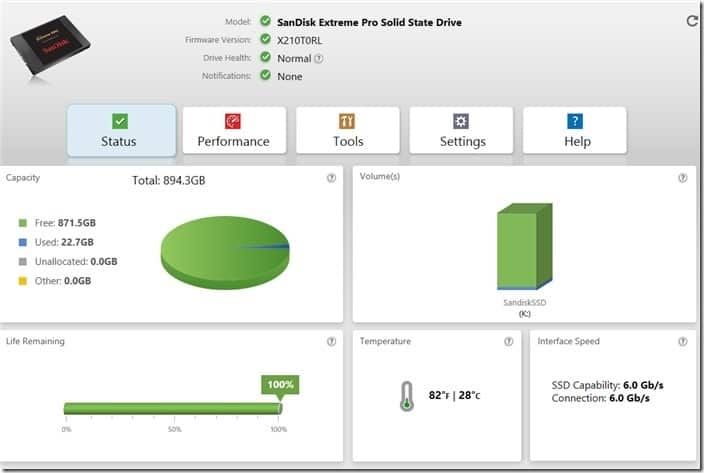Open the Status tab
Viewport: 704px width, 473px height.
(x=121, y=131)
